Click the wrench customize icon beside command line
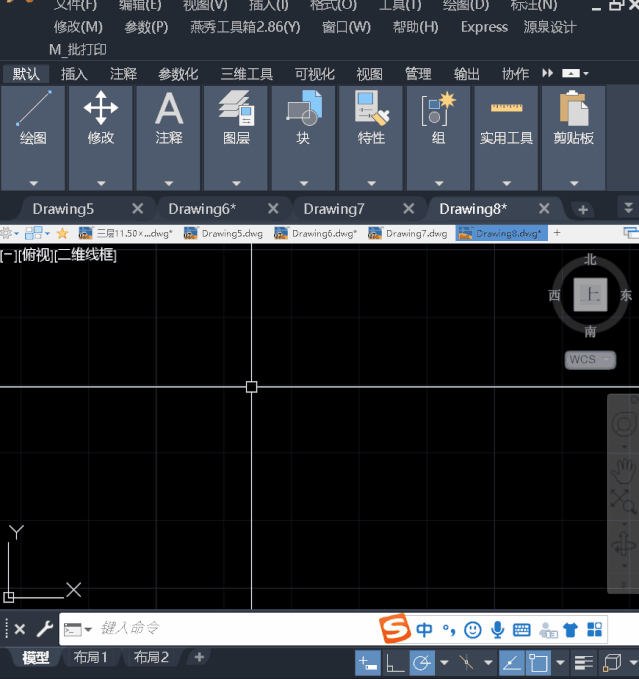The height and width of the screenshot is (679, 639). pos(44,629)
